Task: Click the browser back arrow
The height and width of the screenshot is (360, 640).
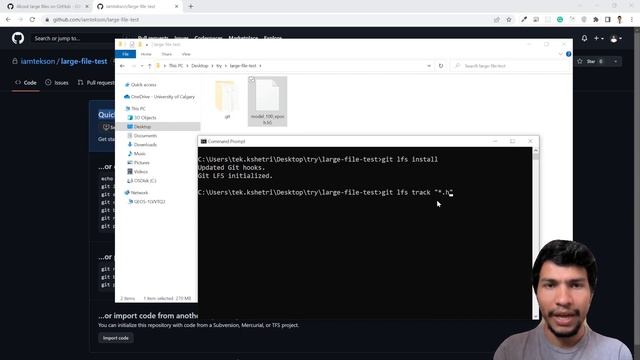Action: [x=8, y=19]
